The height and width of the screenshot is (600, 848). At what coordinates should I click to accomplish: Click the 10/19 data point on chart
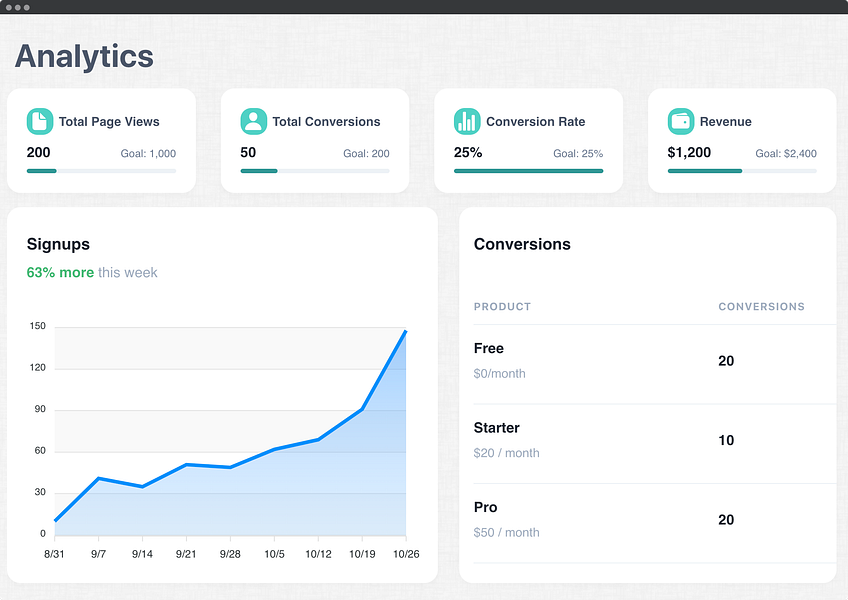pyautogui.click(x=362, y=410)
